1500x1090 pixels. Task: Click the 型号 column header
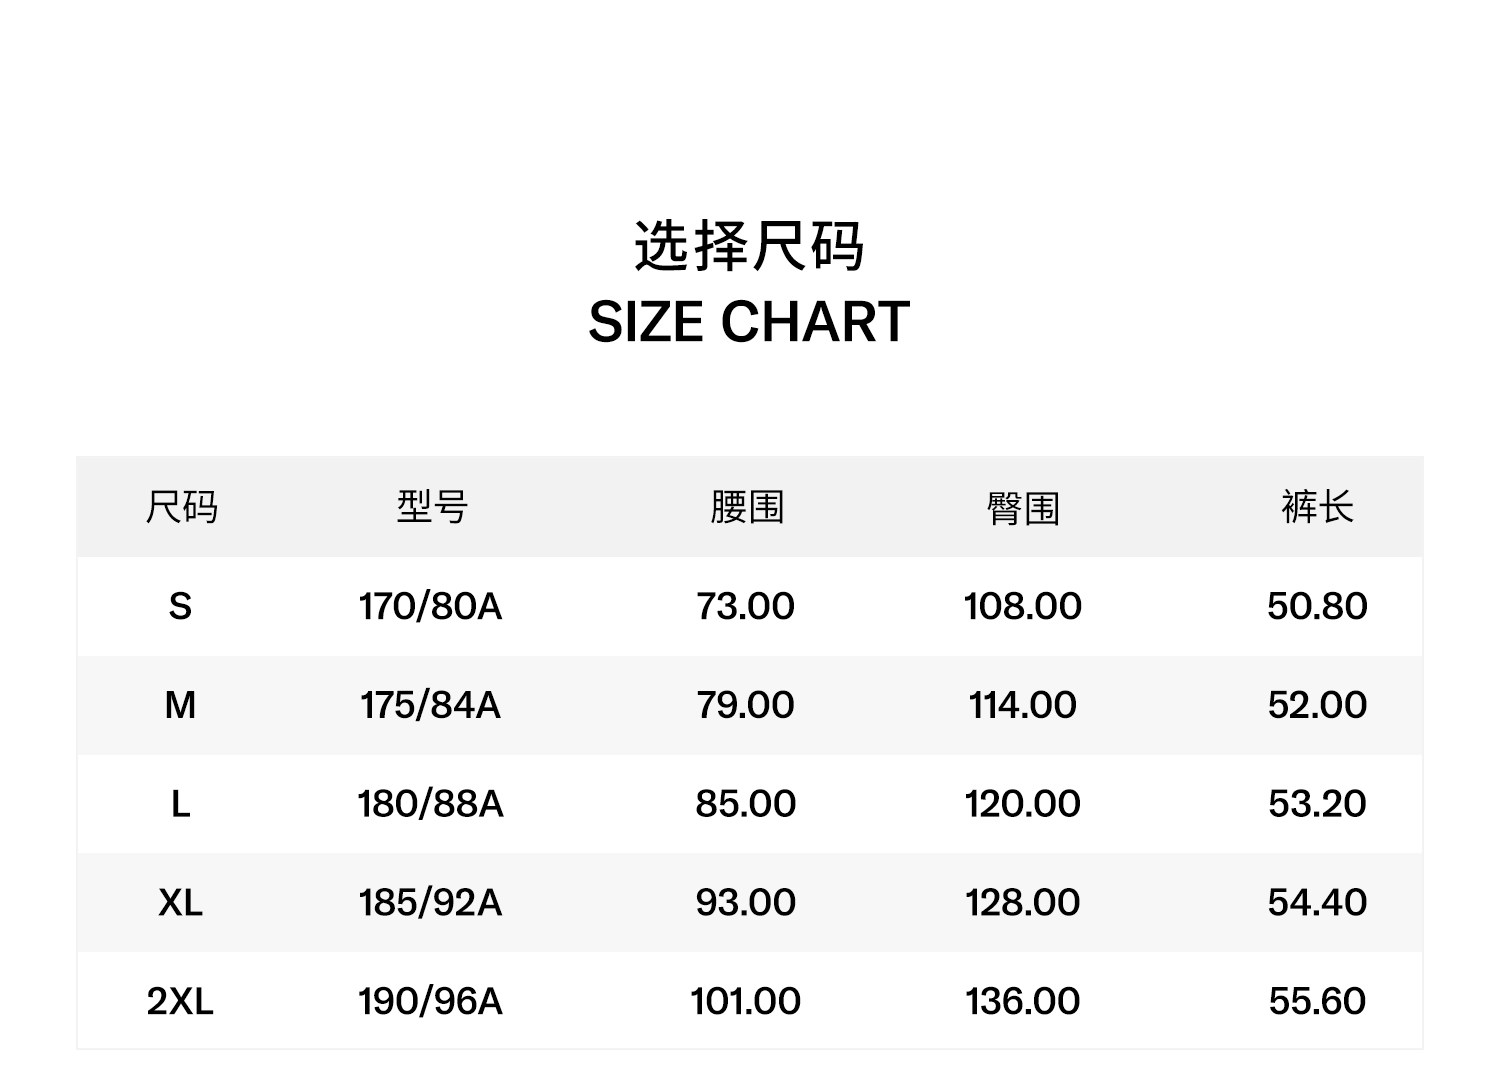pos(432,507)
